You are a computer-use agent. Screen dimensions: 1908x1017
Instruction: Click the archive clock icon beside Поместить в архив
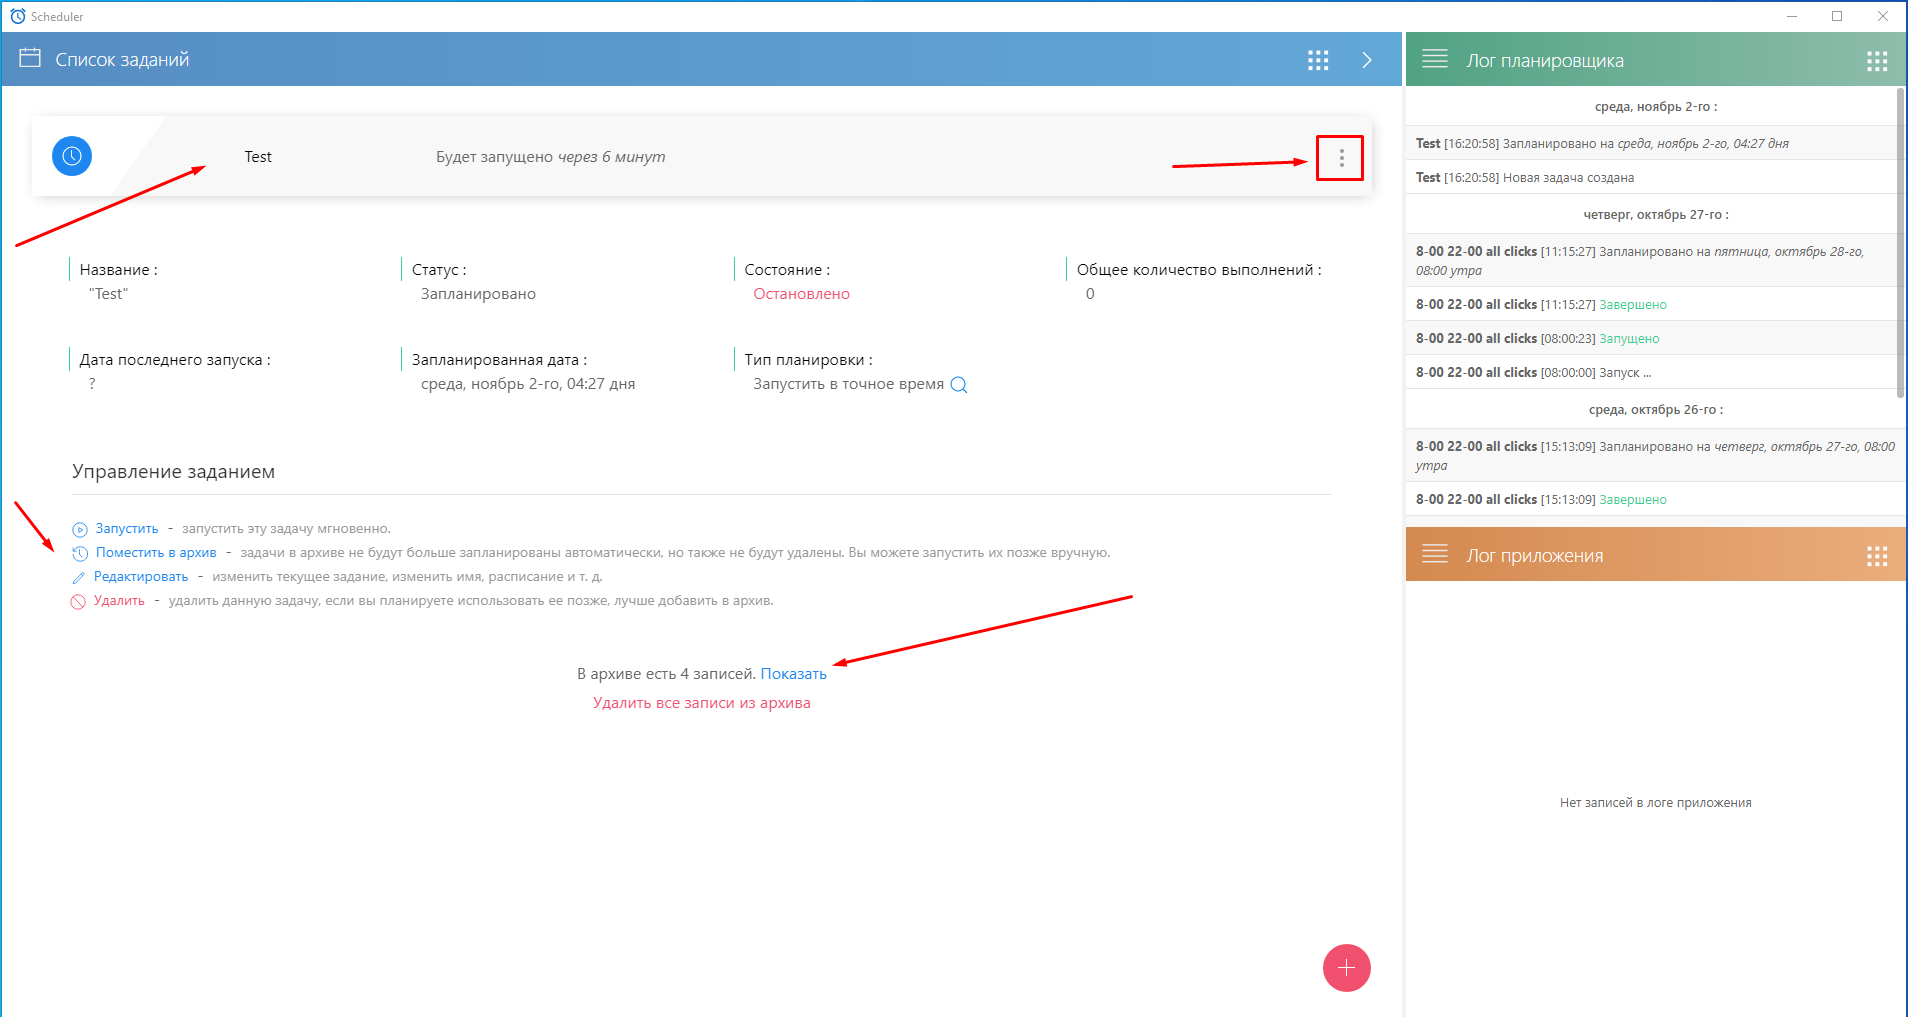pos(80,553)
